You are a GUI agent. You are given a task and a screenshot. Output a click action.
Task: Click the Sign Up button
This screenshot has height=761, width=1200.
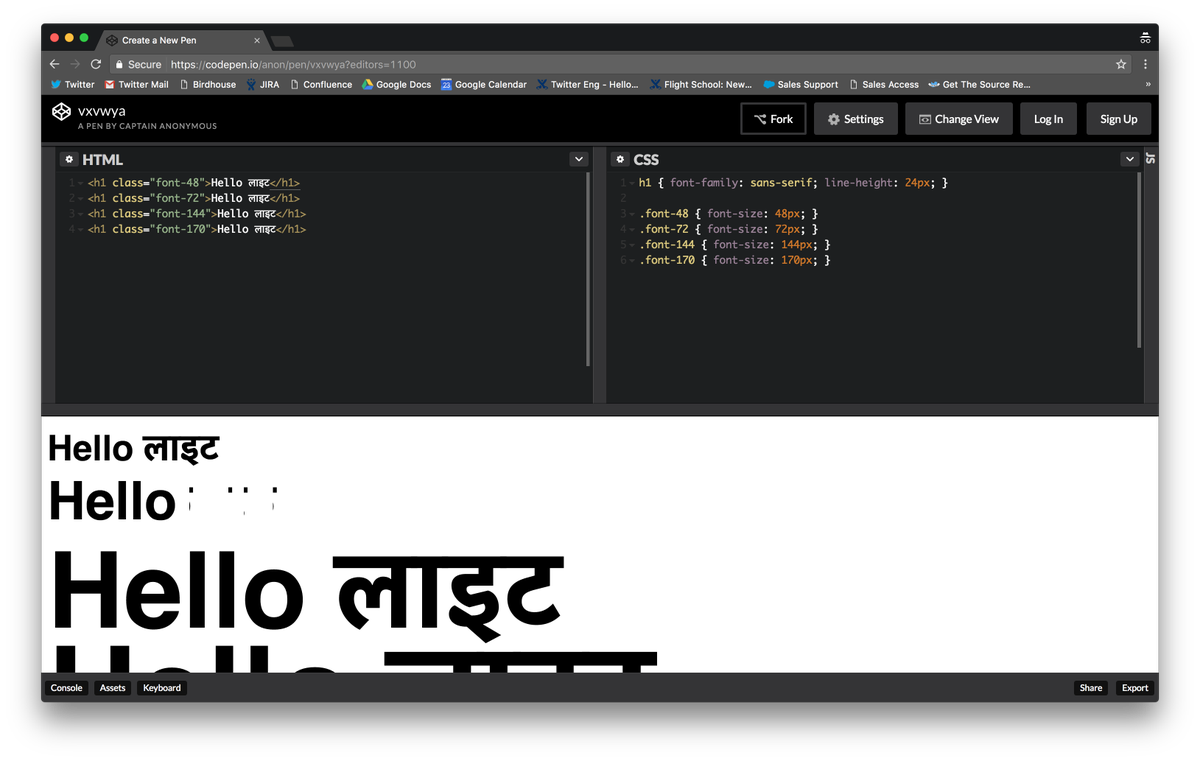point(1118,119)
